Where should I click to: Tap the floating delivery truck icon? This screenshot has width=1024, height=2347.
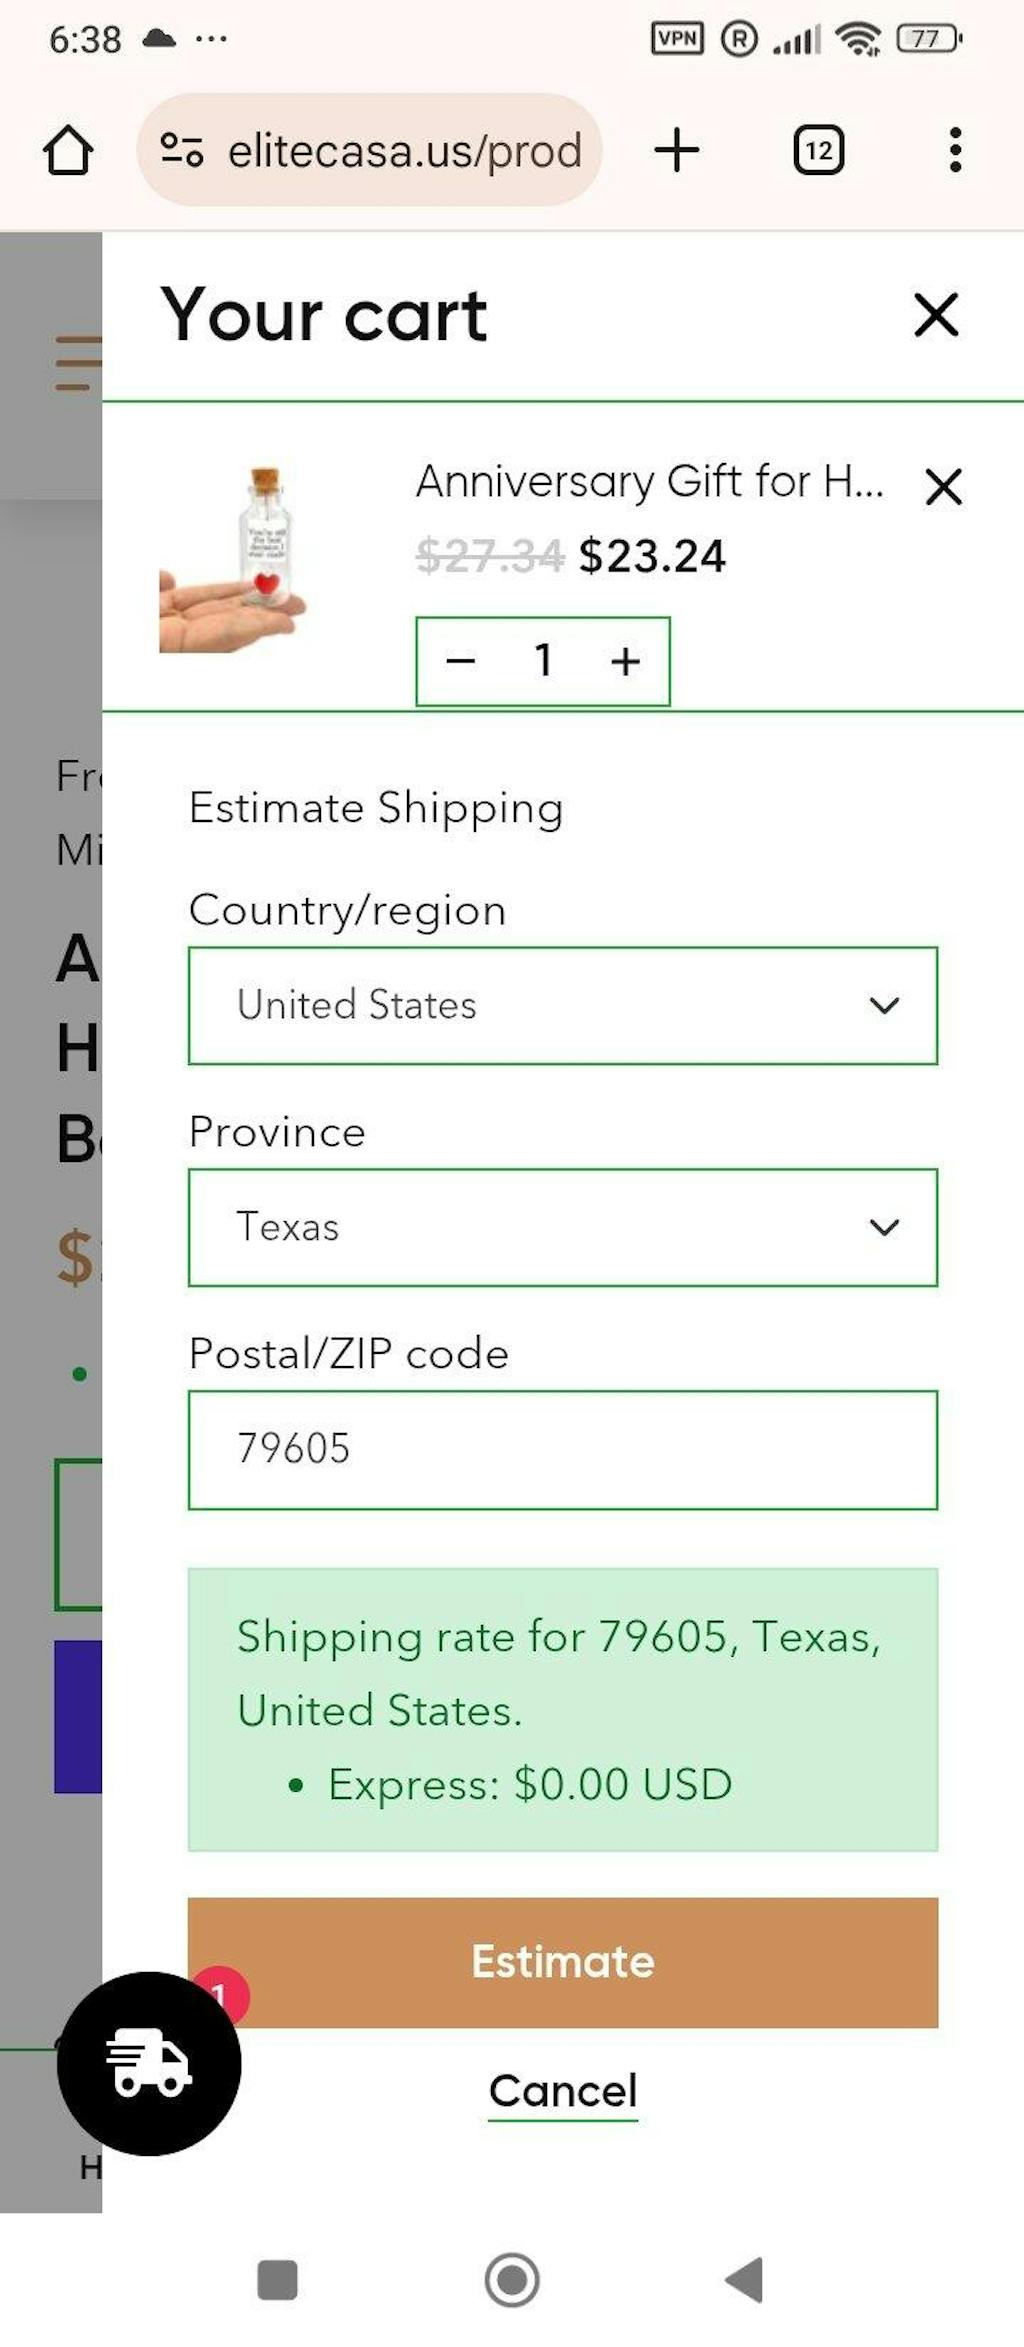(149, 2063)
